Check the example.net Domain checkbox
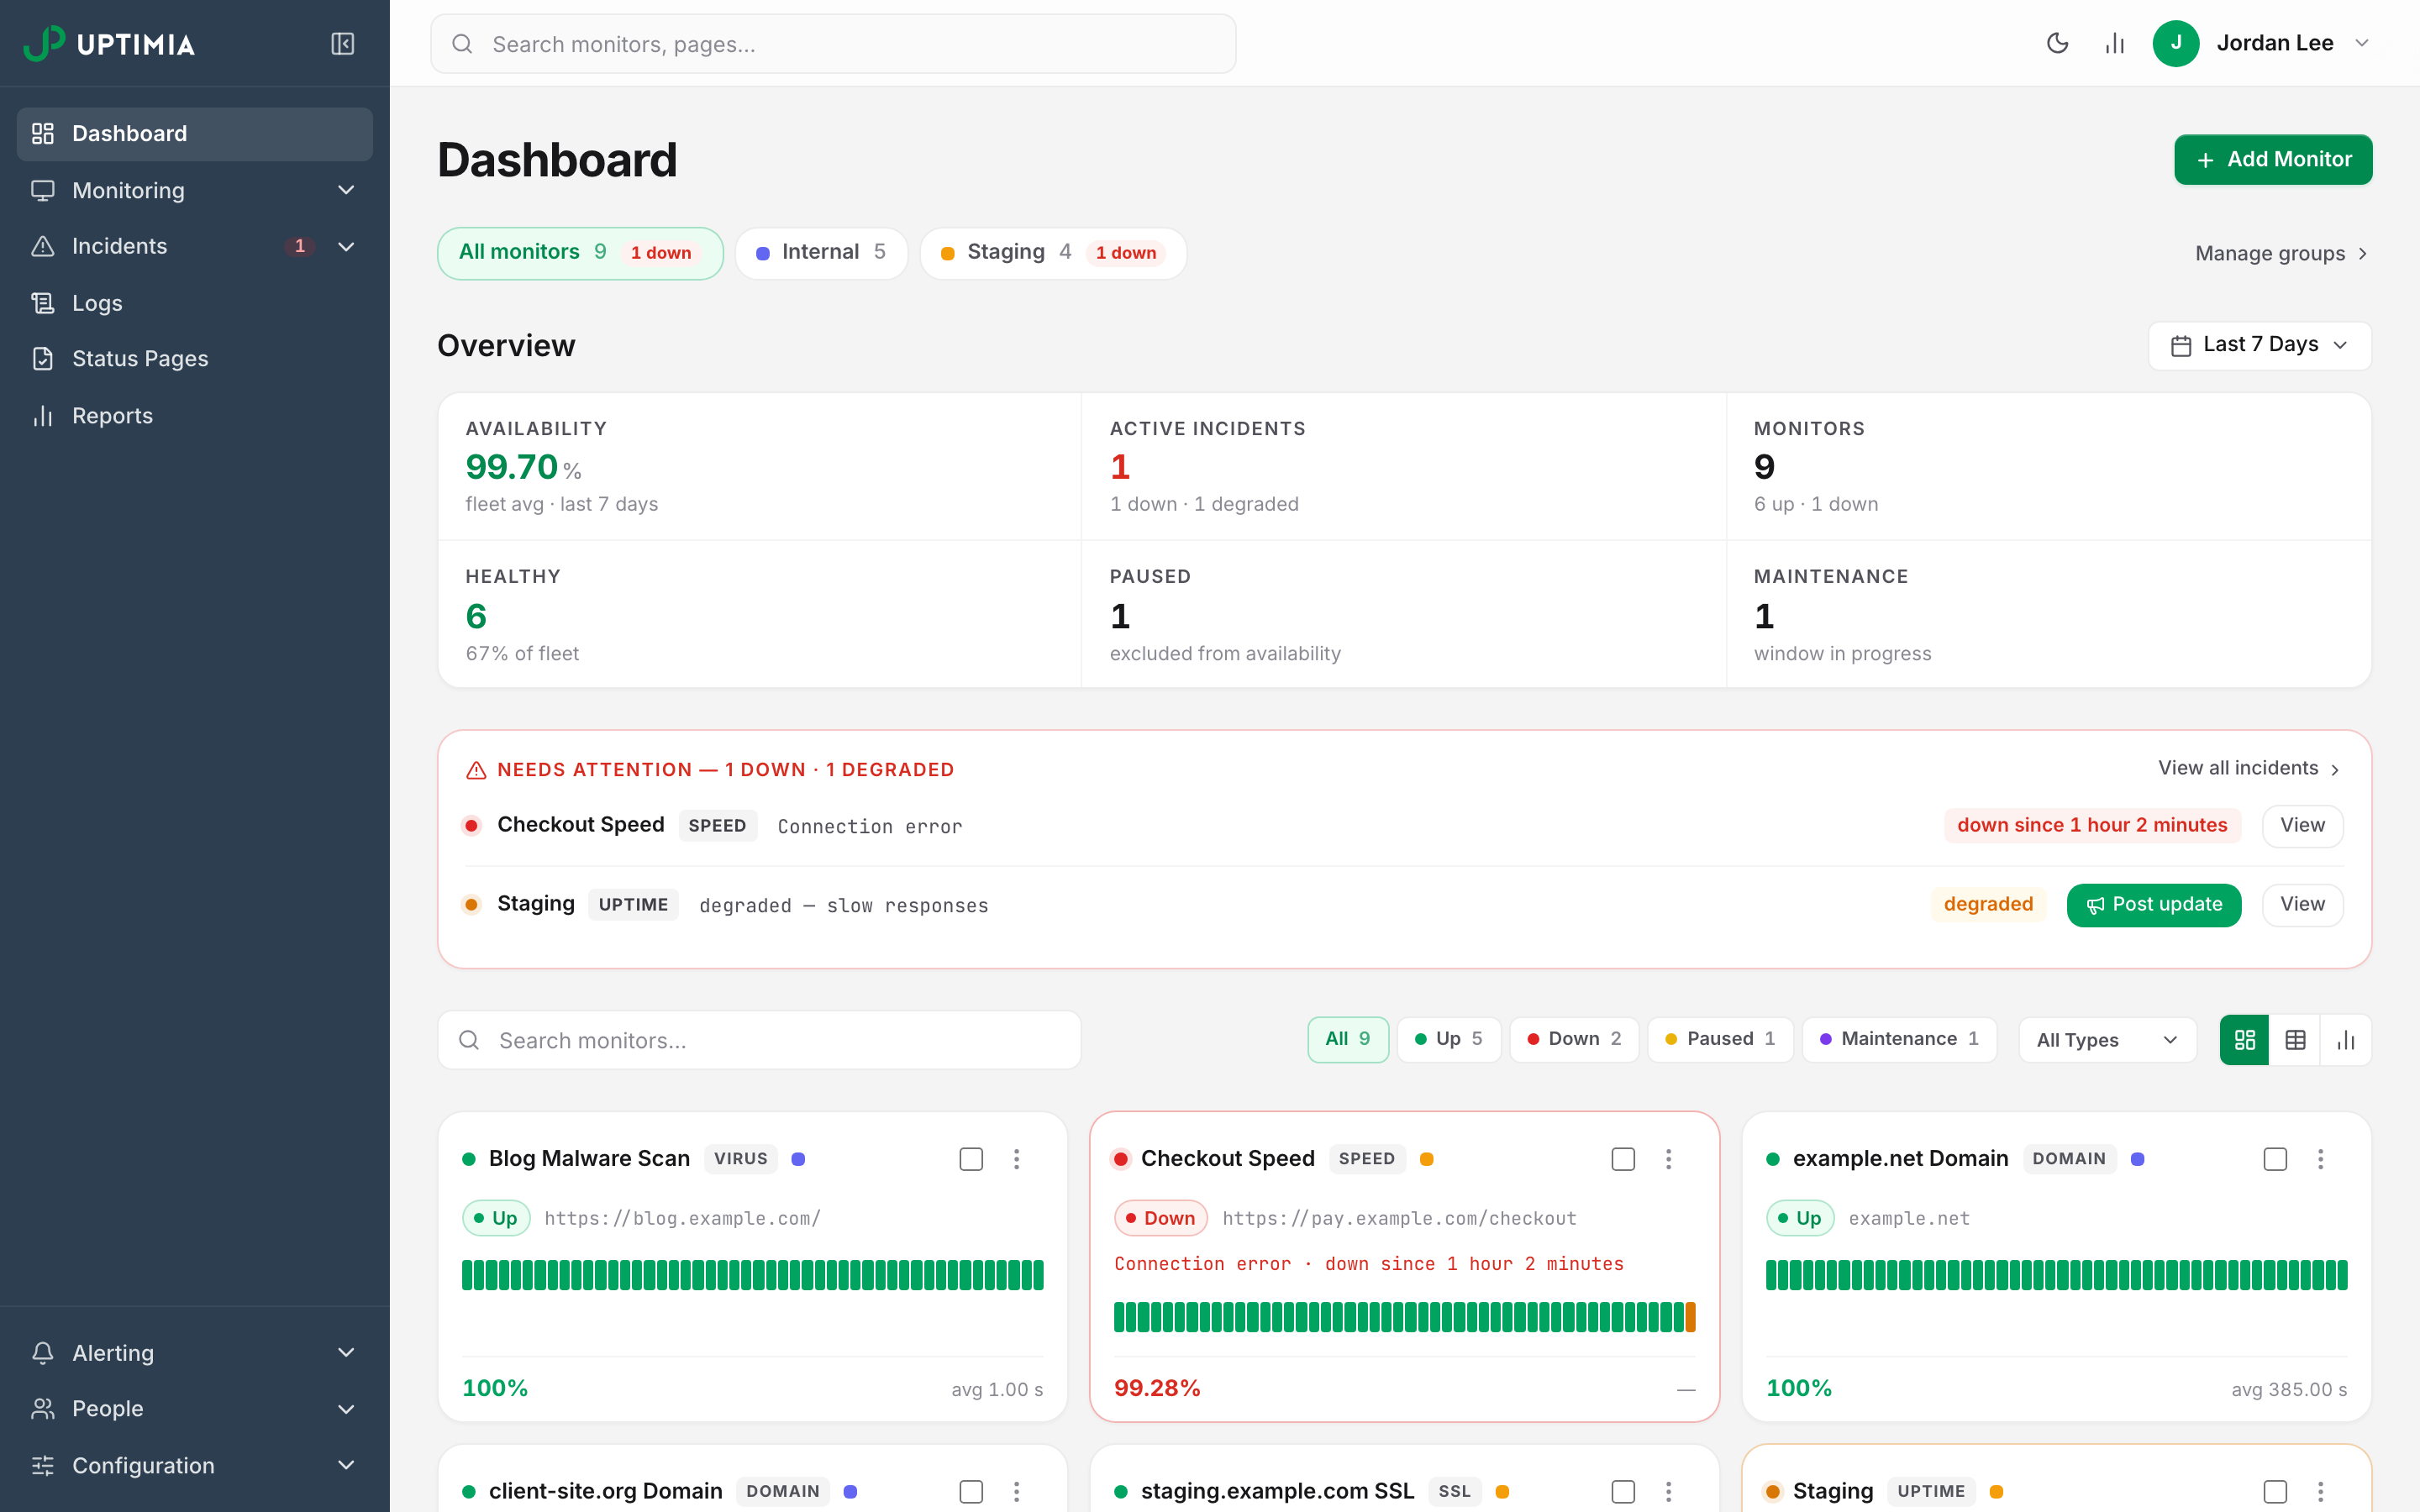Image resolution: width=2420 pixels, height=1512 pixels. 2275,1159
